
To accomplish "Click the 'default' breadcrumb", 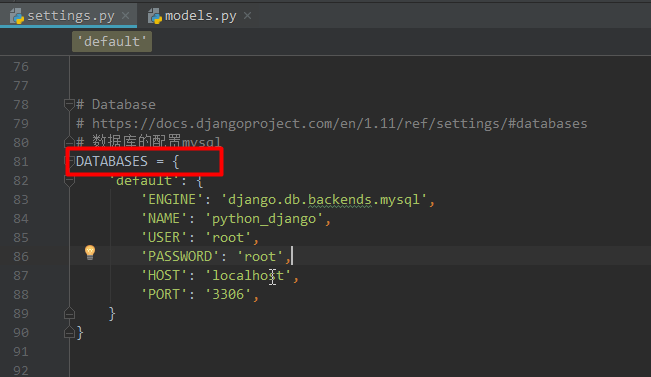I will 112,42.
